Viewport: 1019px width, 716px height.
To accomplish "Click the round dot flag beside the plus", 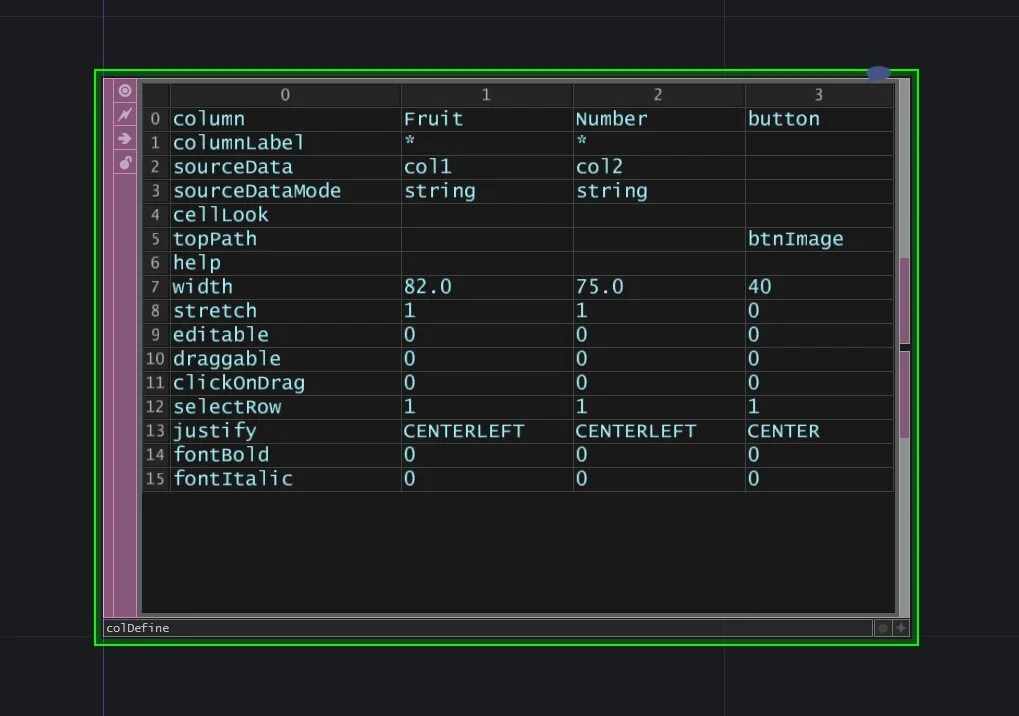I will pyautogui.click(x=883, y=628).
